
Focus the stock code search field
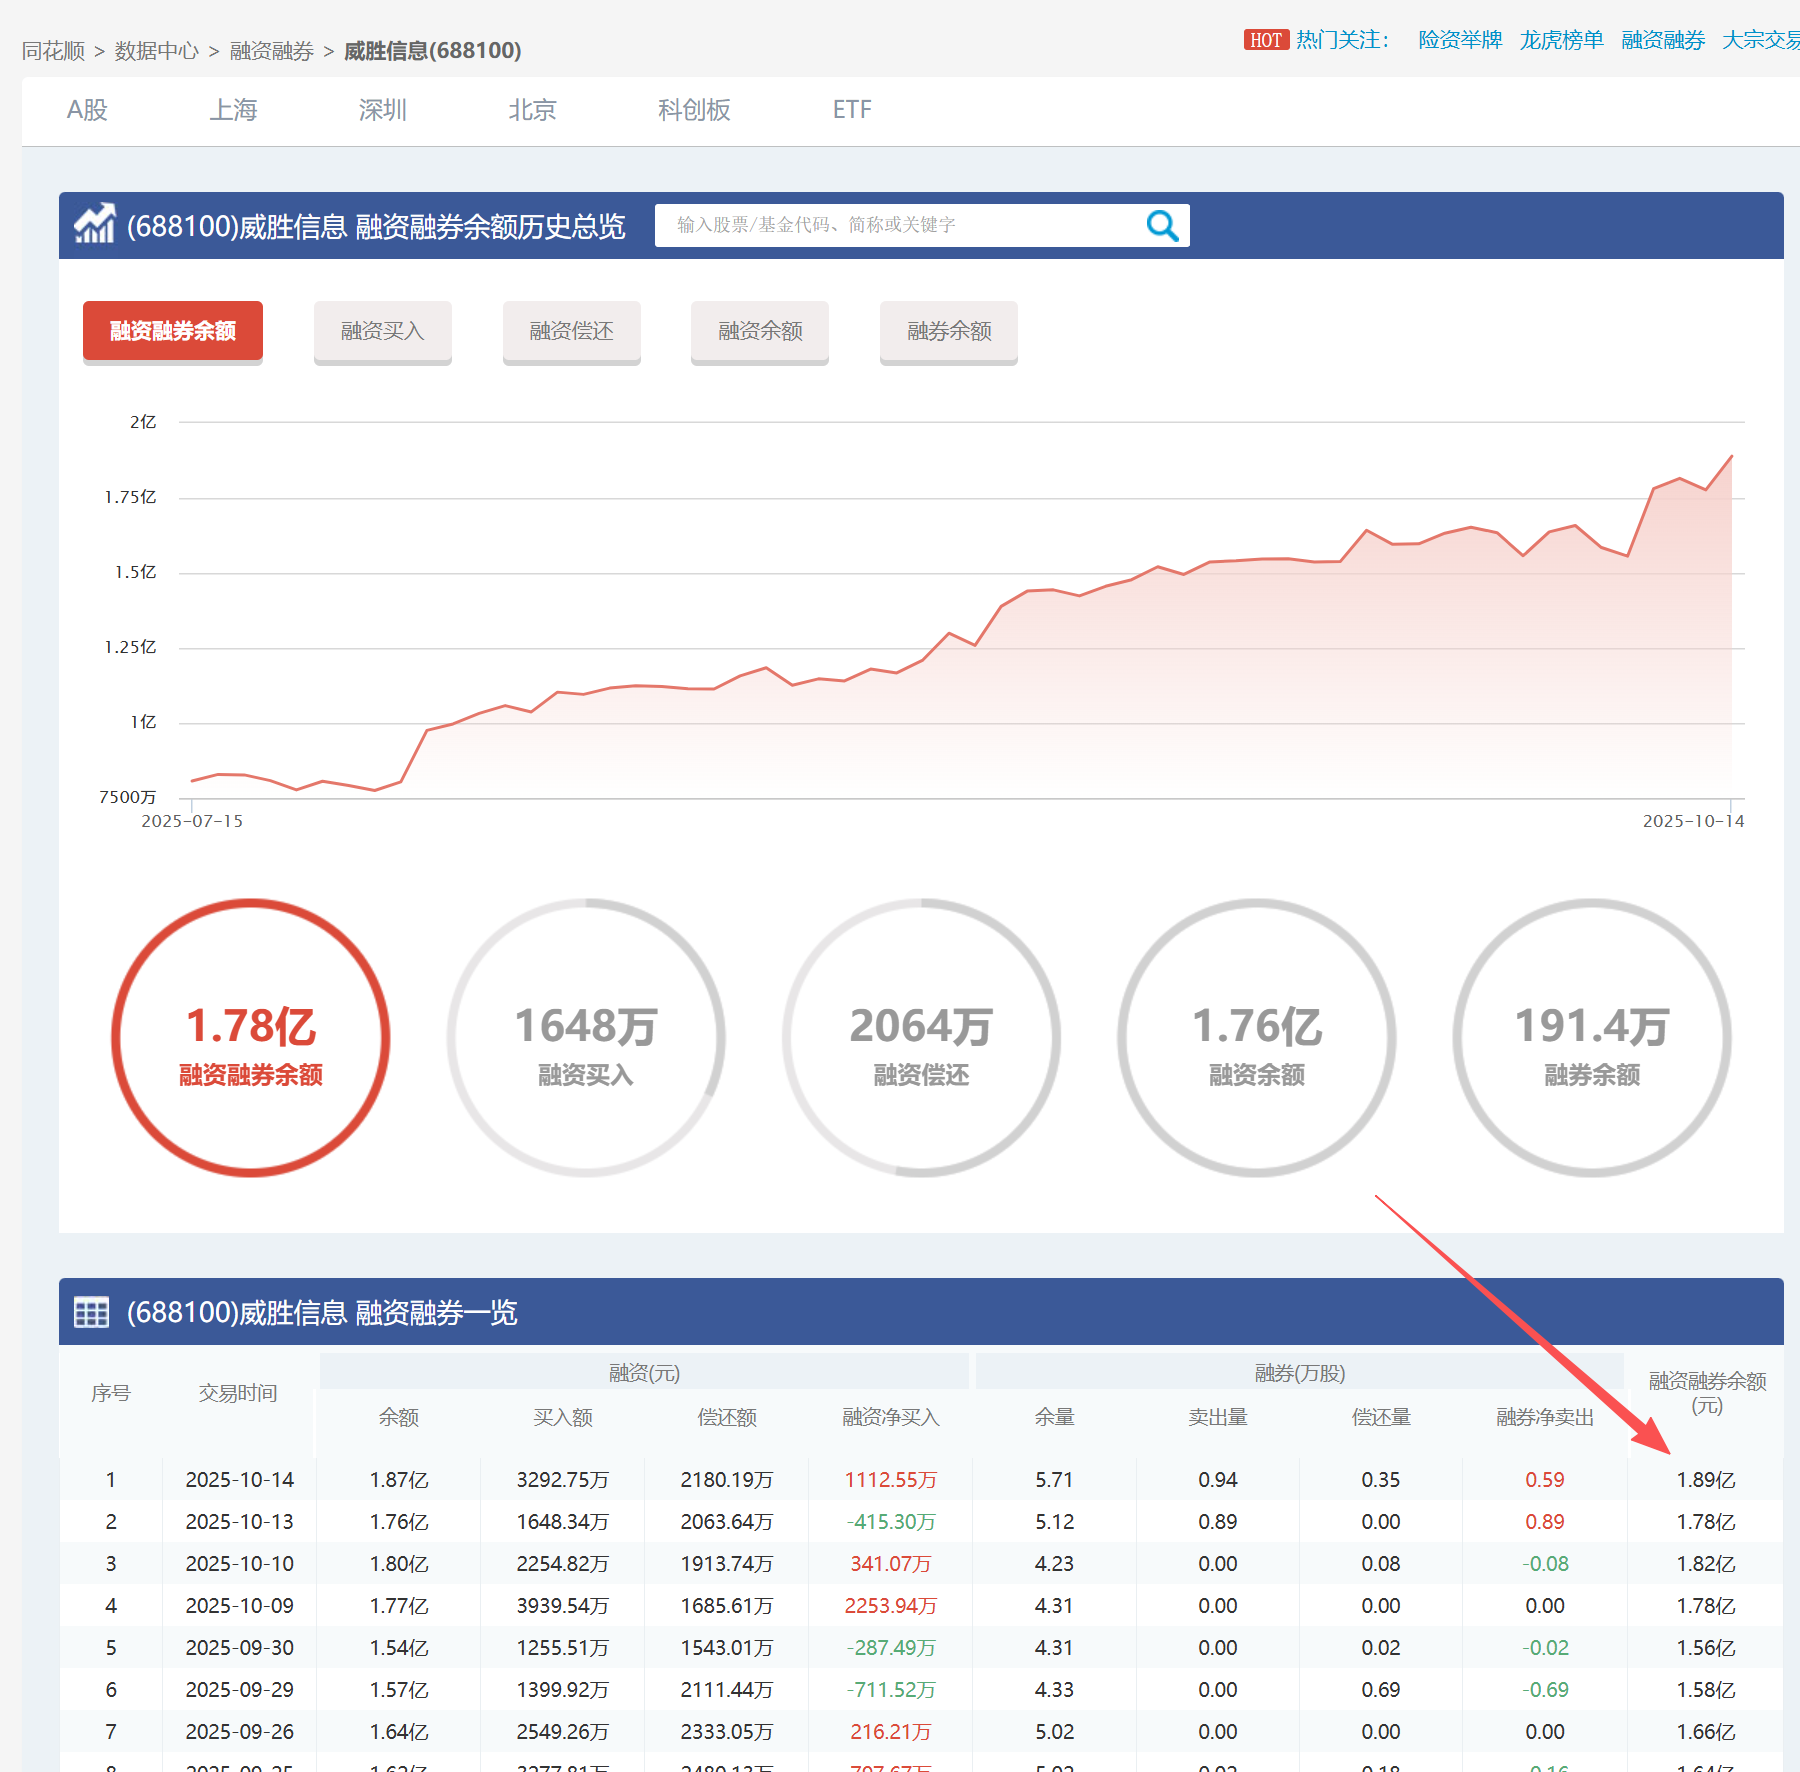[x=900, y=225]
